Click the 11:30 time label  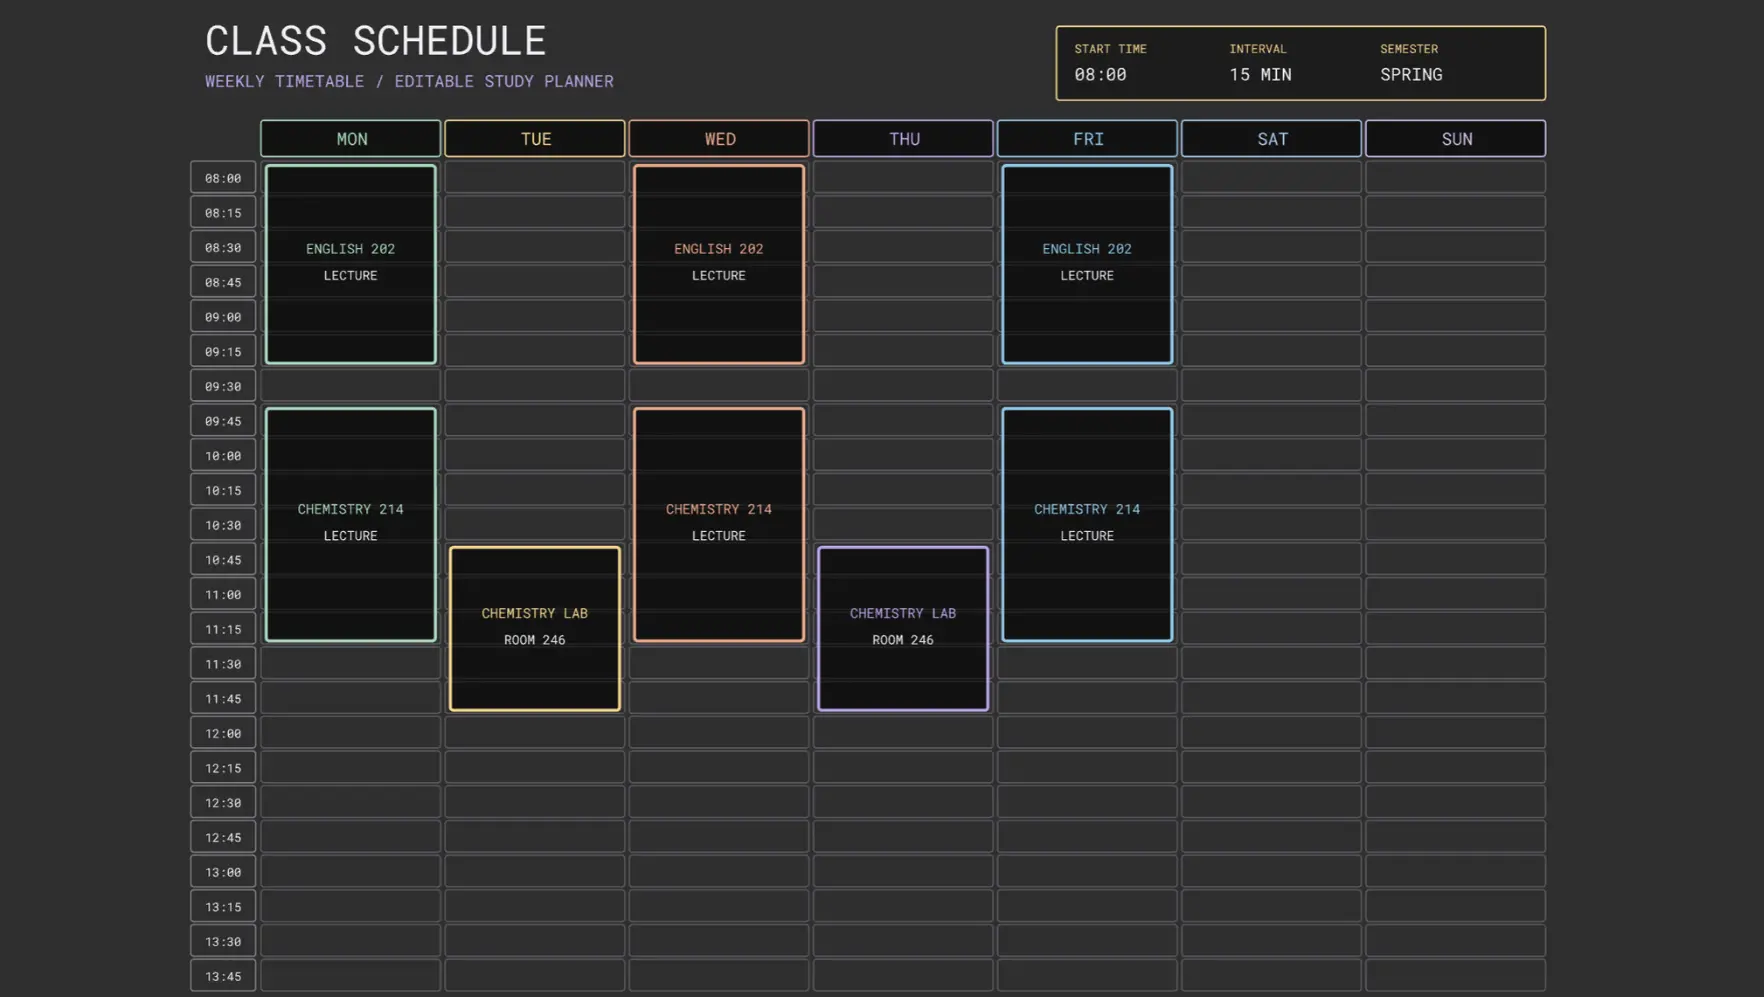tap(223, 664)
